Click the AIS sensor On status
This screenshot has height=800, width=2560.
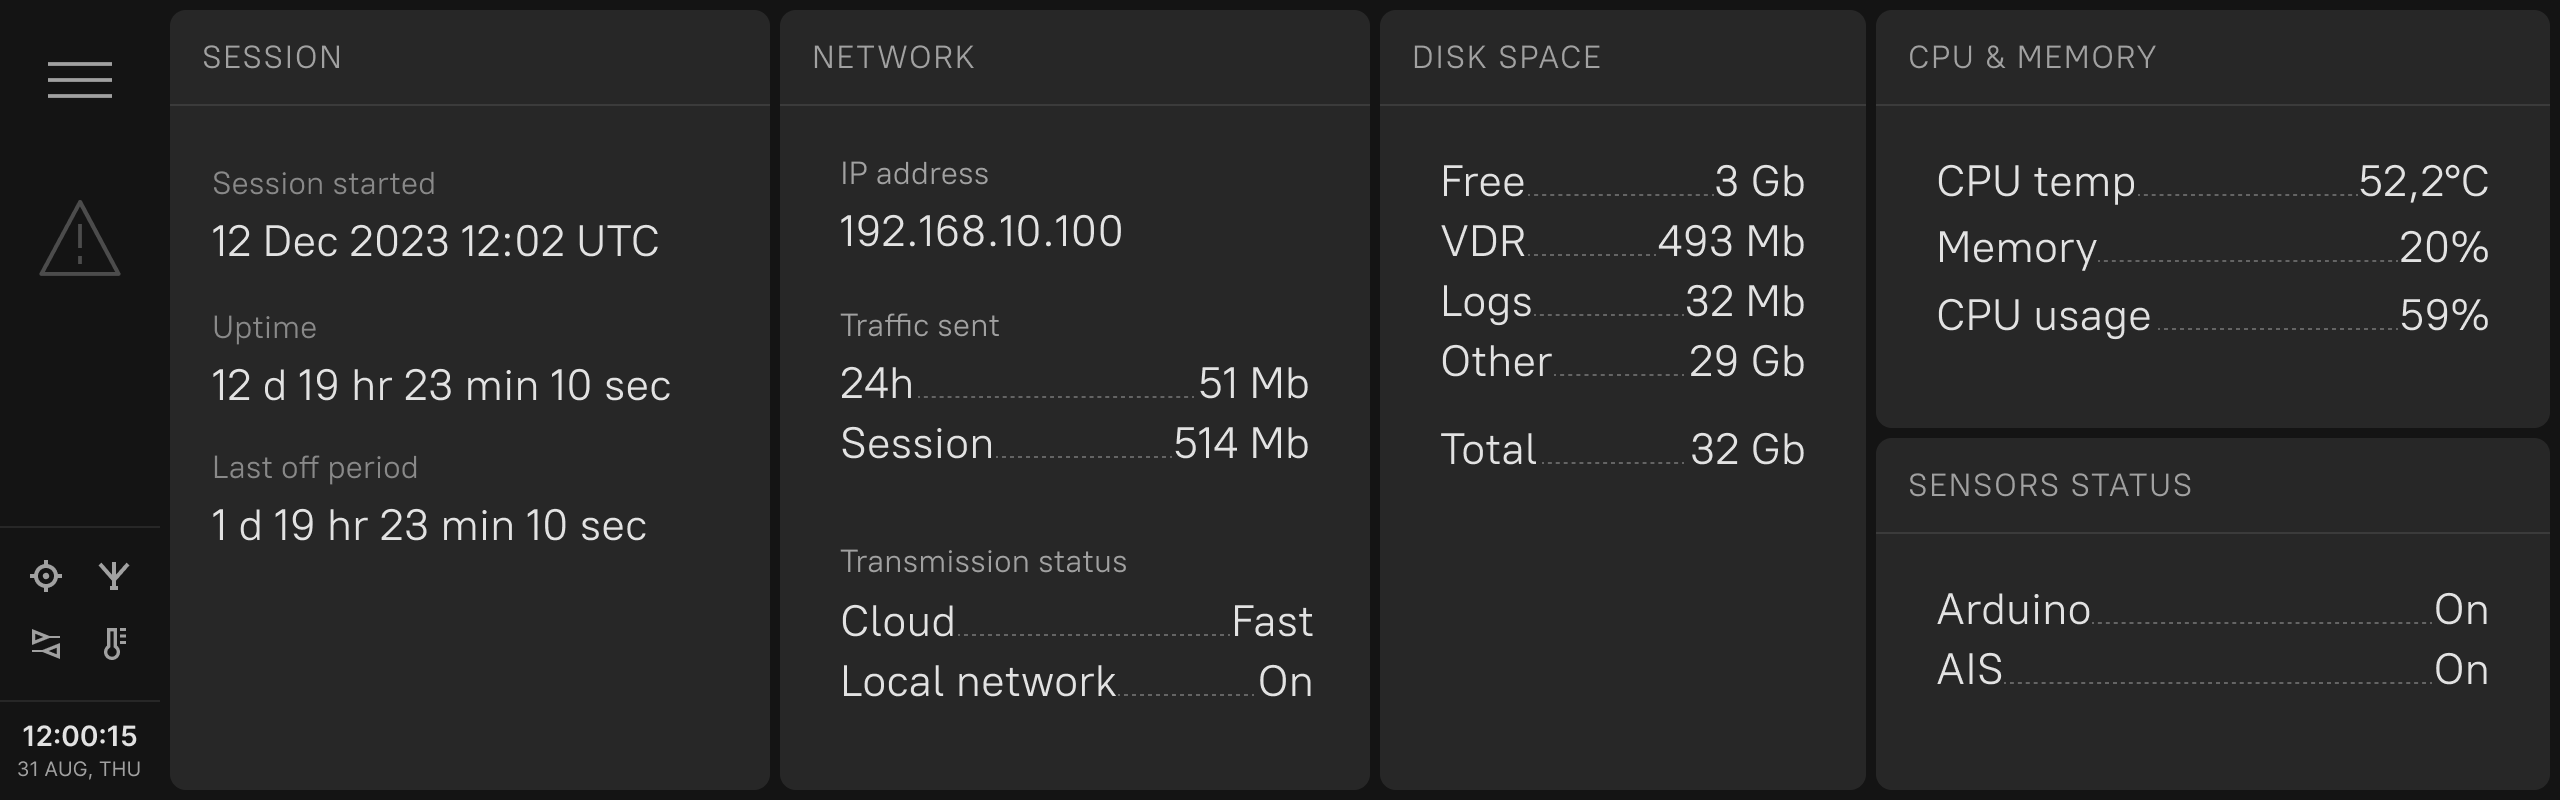[2461, 670]
